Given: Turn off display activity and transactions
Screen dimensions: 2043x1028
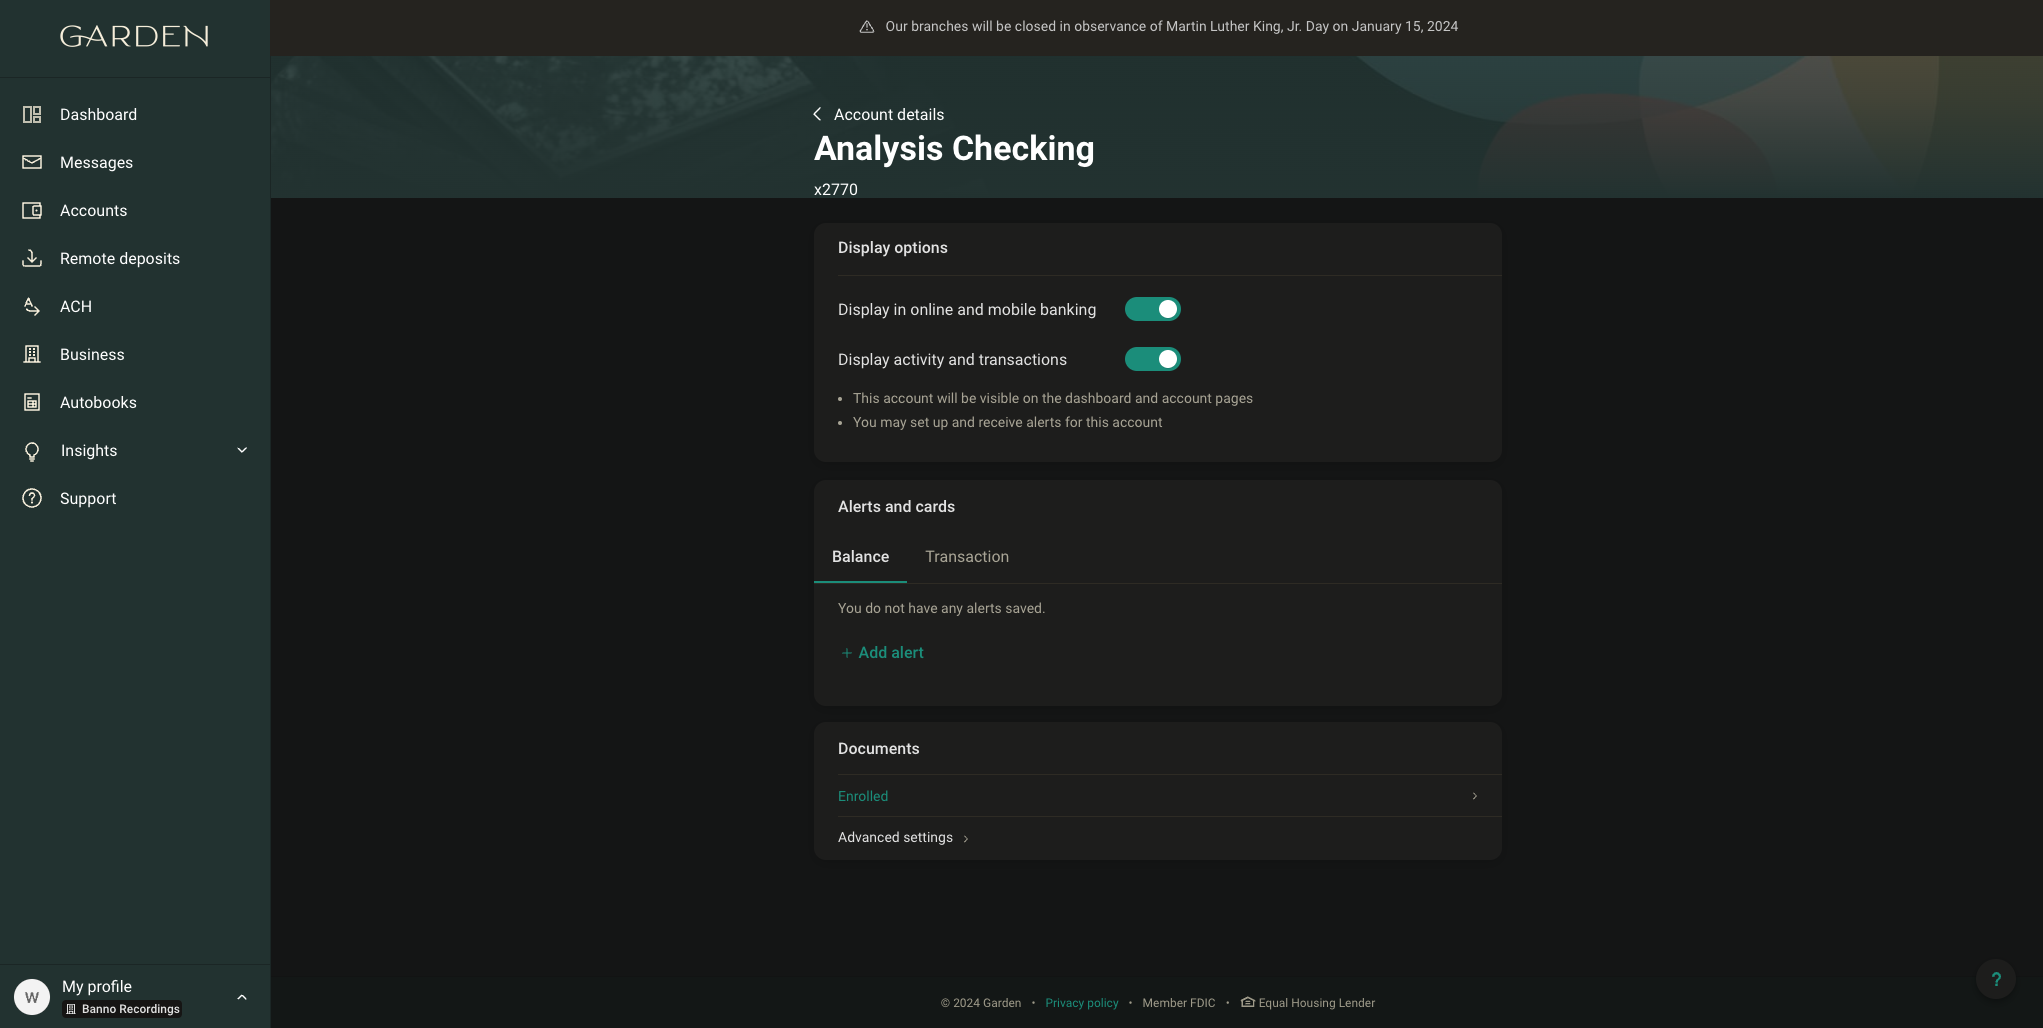Looking at the screenshot, I should 1152,359.
